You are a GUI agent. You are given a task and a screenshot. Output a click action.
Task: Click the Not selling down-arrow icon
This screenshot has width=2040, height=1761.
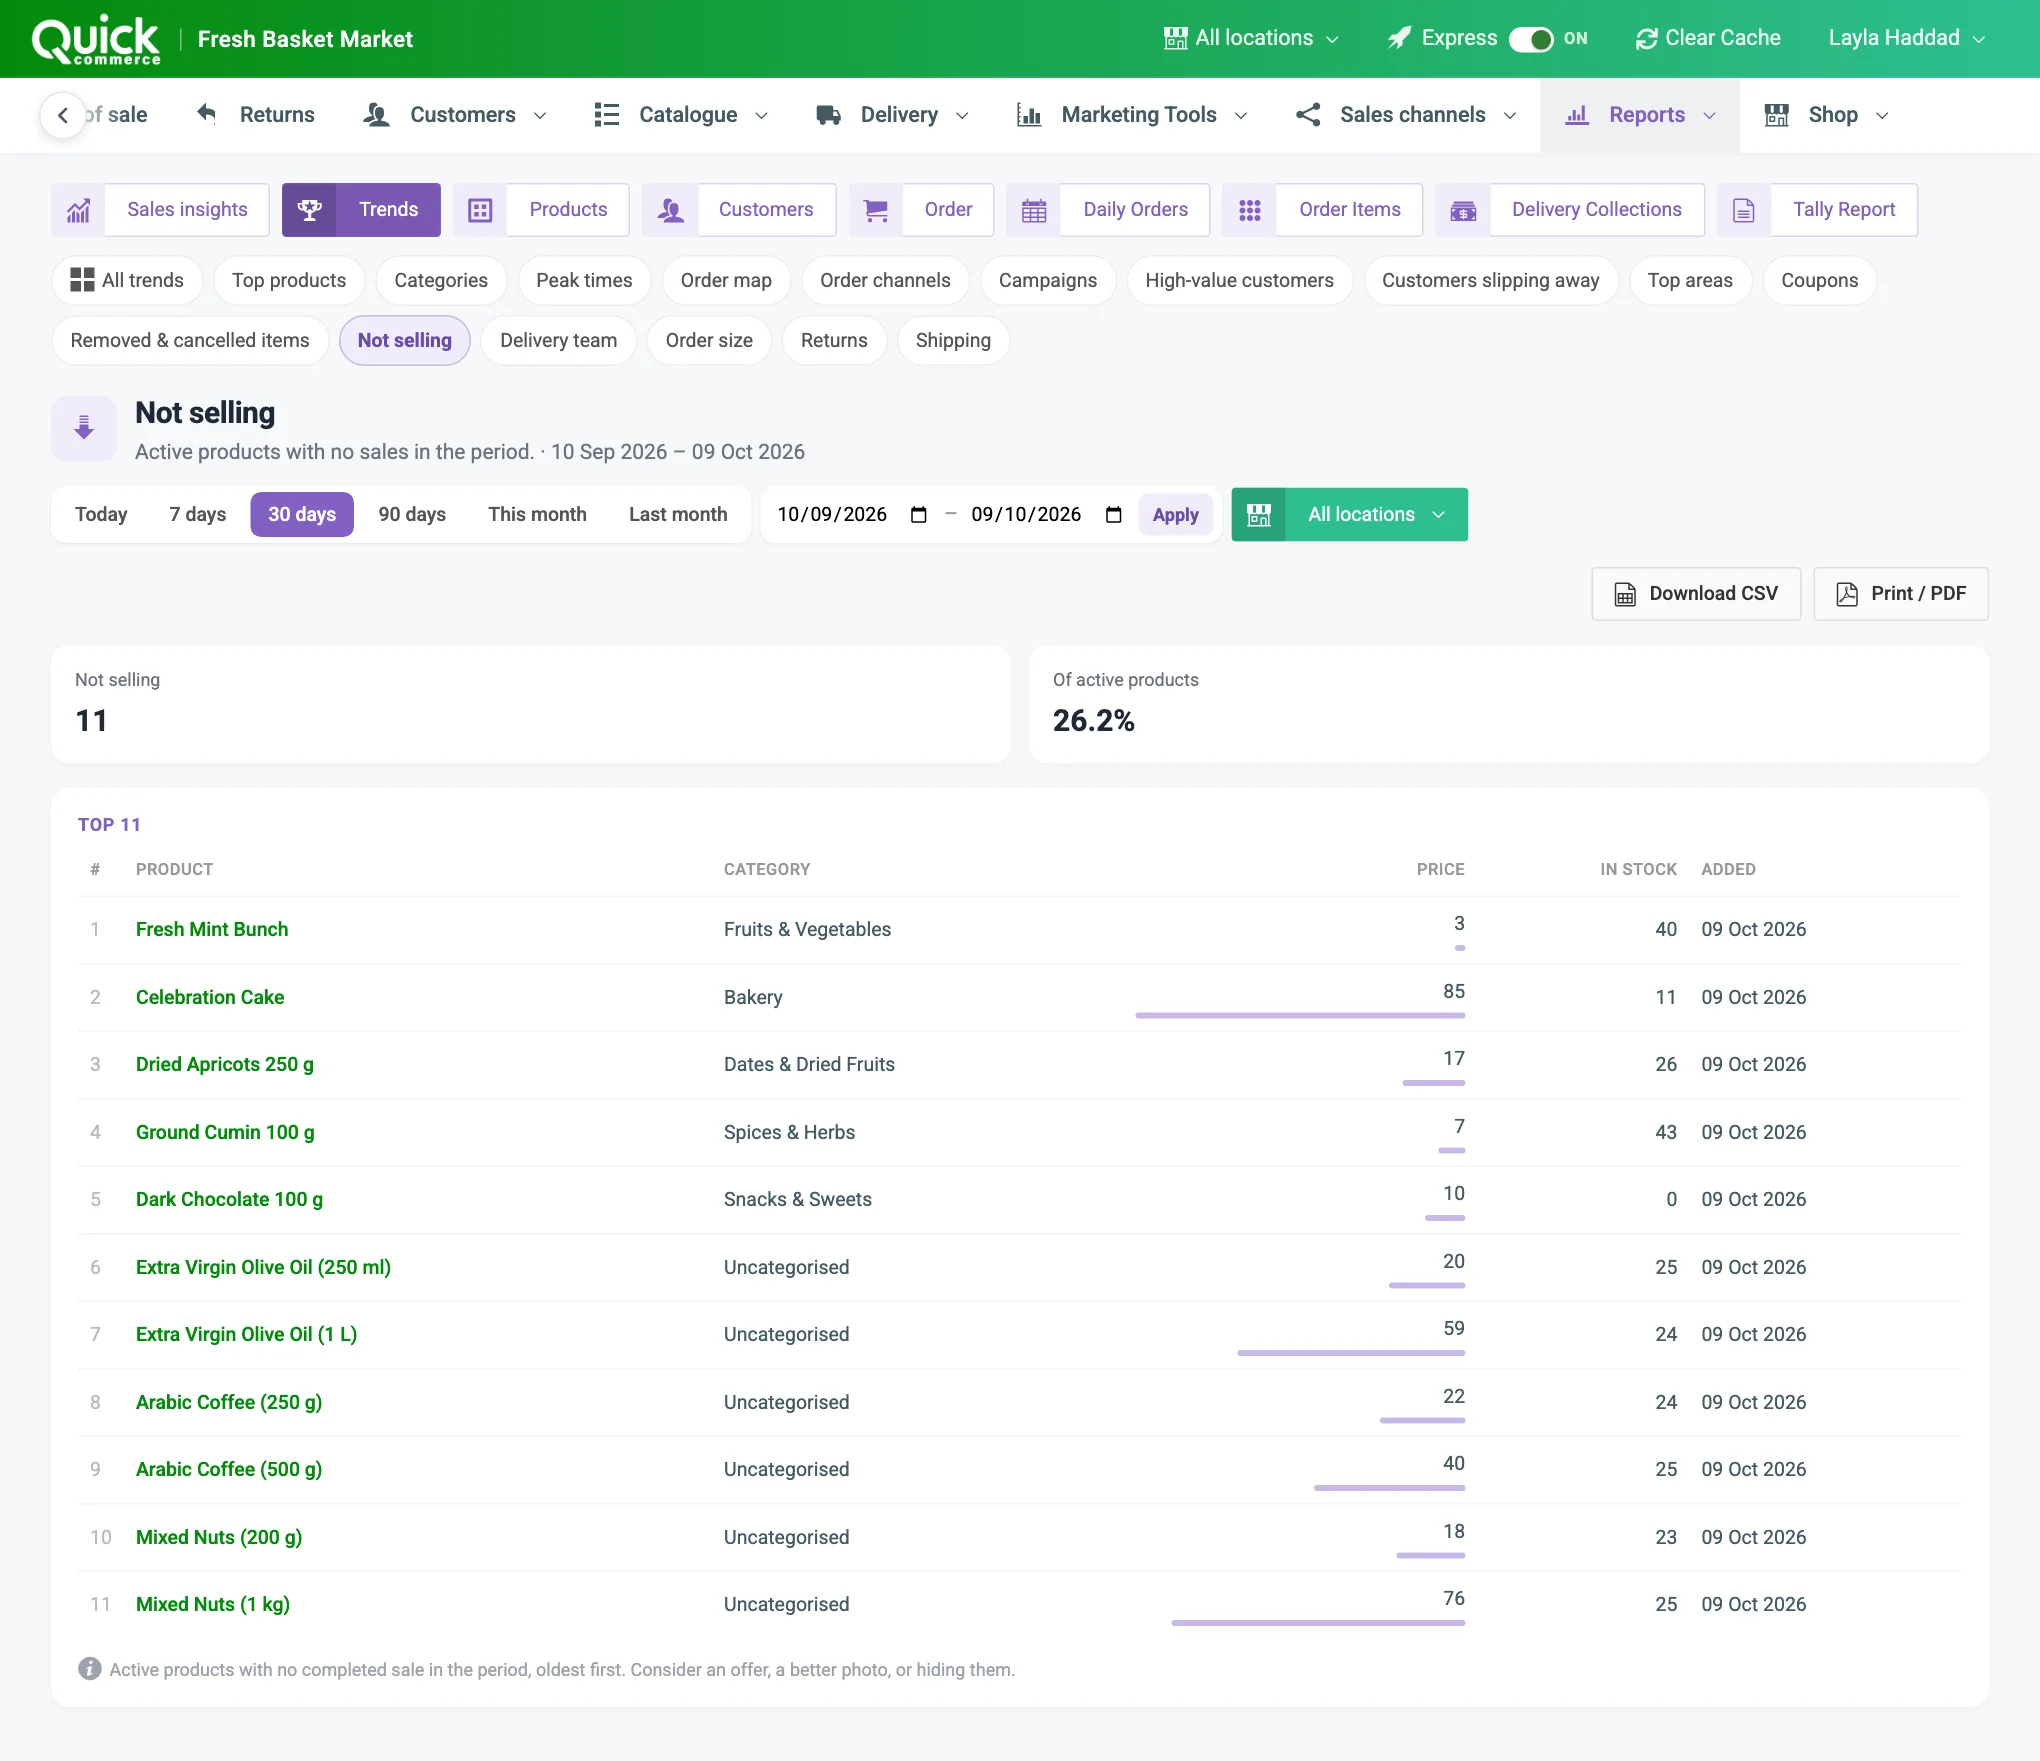click(84, 428)
